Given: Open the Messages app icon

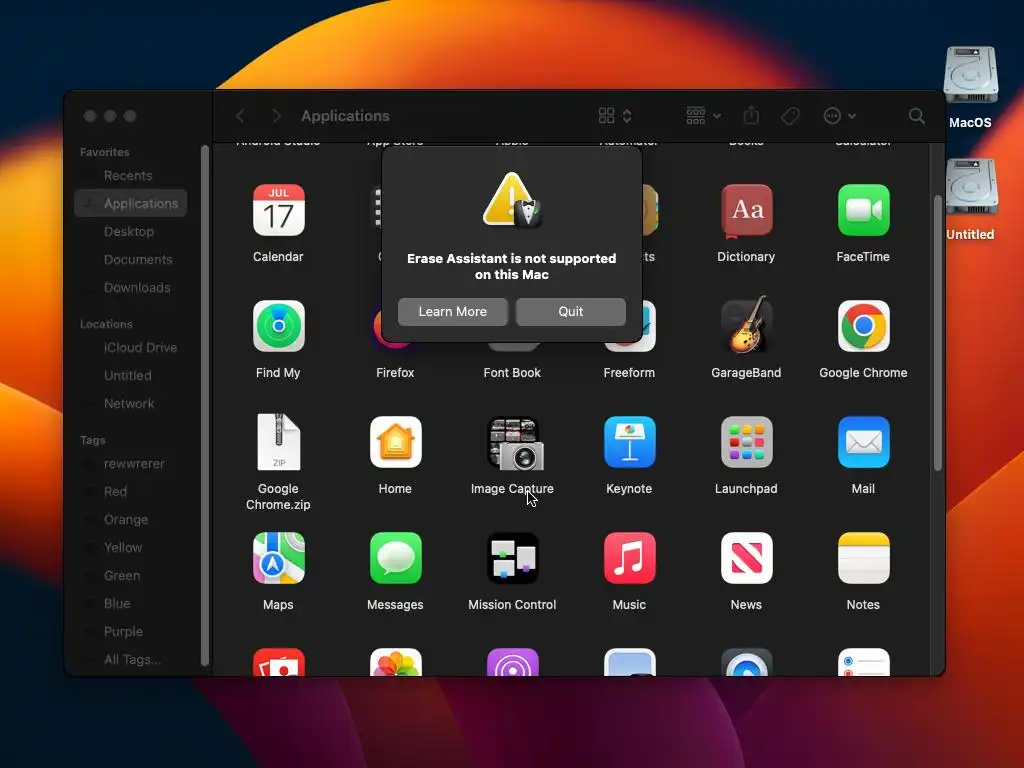Looking at the screenshot, I should (x=395, y=558).
